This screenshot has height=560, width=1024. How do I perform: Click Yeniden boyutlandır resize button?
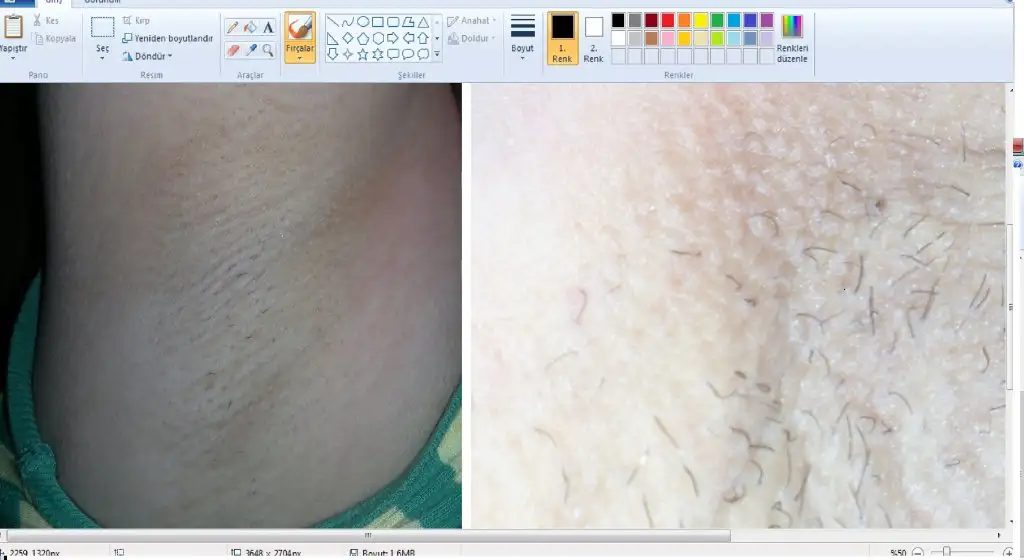point(166,38)
